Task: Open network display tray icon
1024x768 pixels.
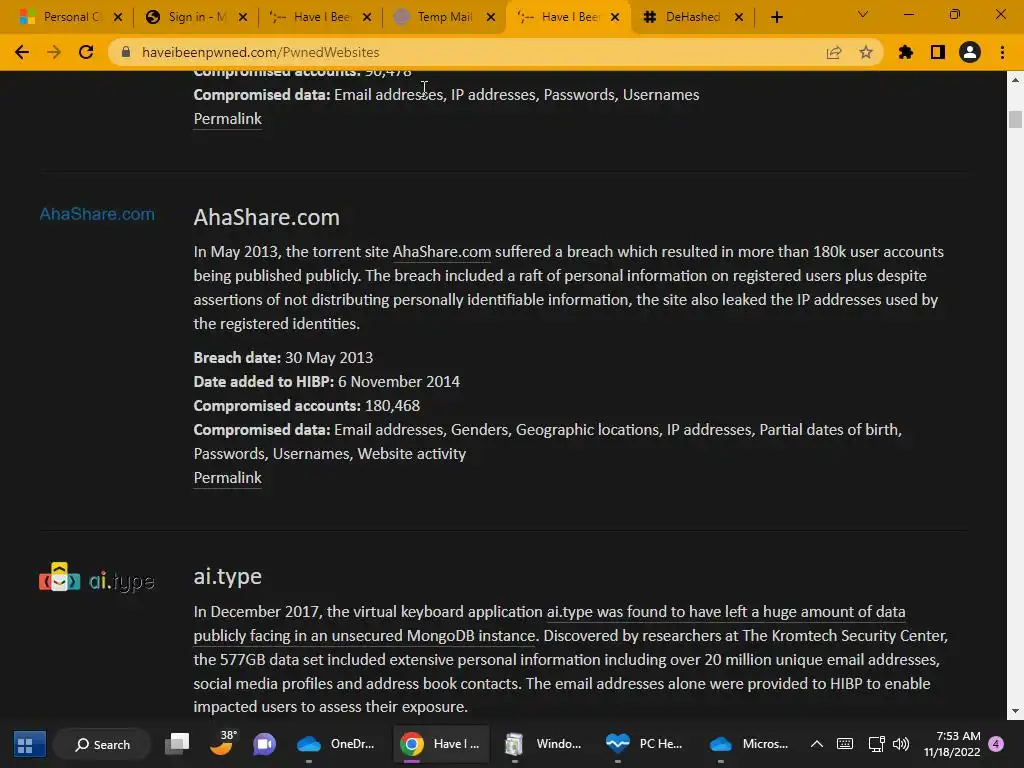Action: (x=876, y=744)
